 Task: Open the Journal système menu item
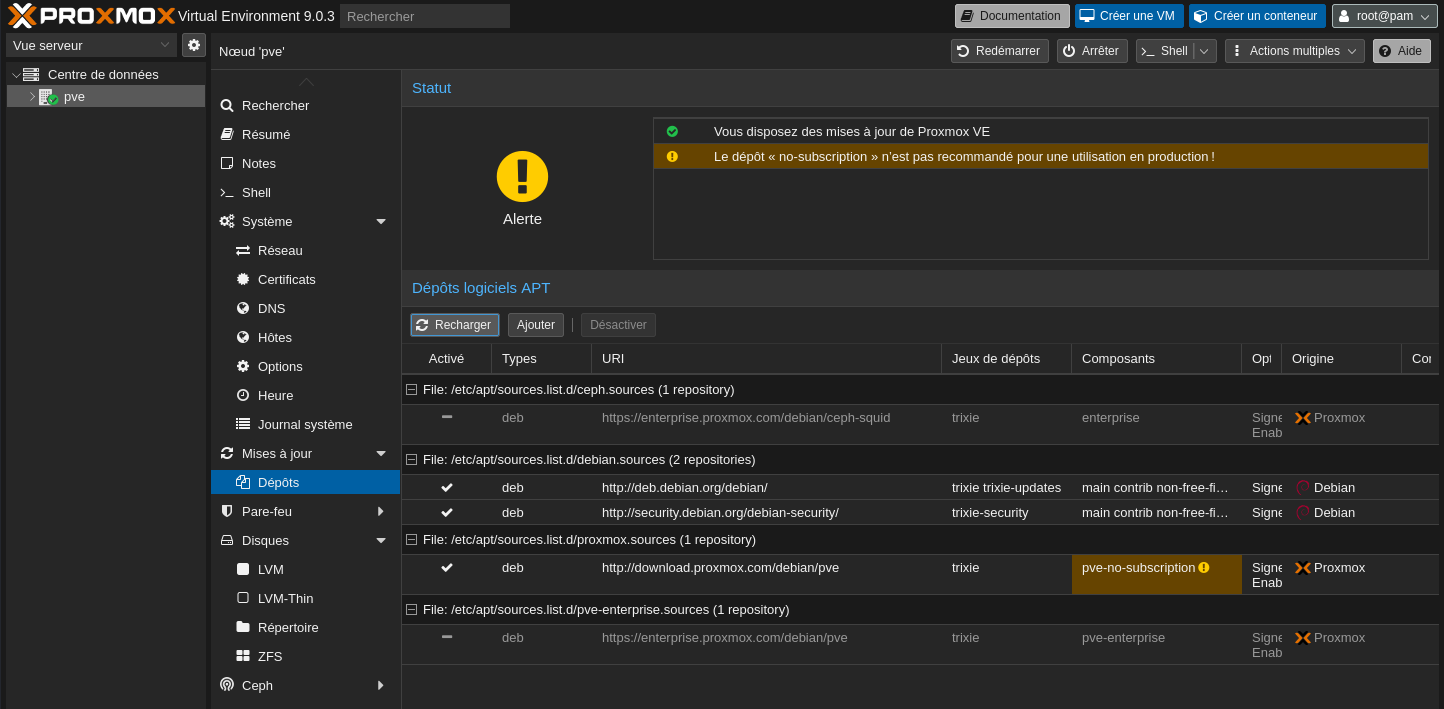[x=305, y=424]
